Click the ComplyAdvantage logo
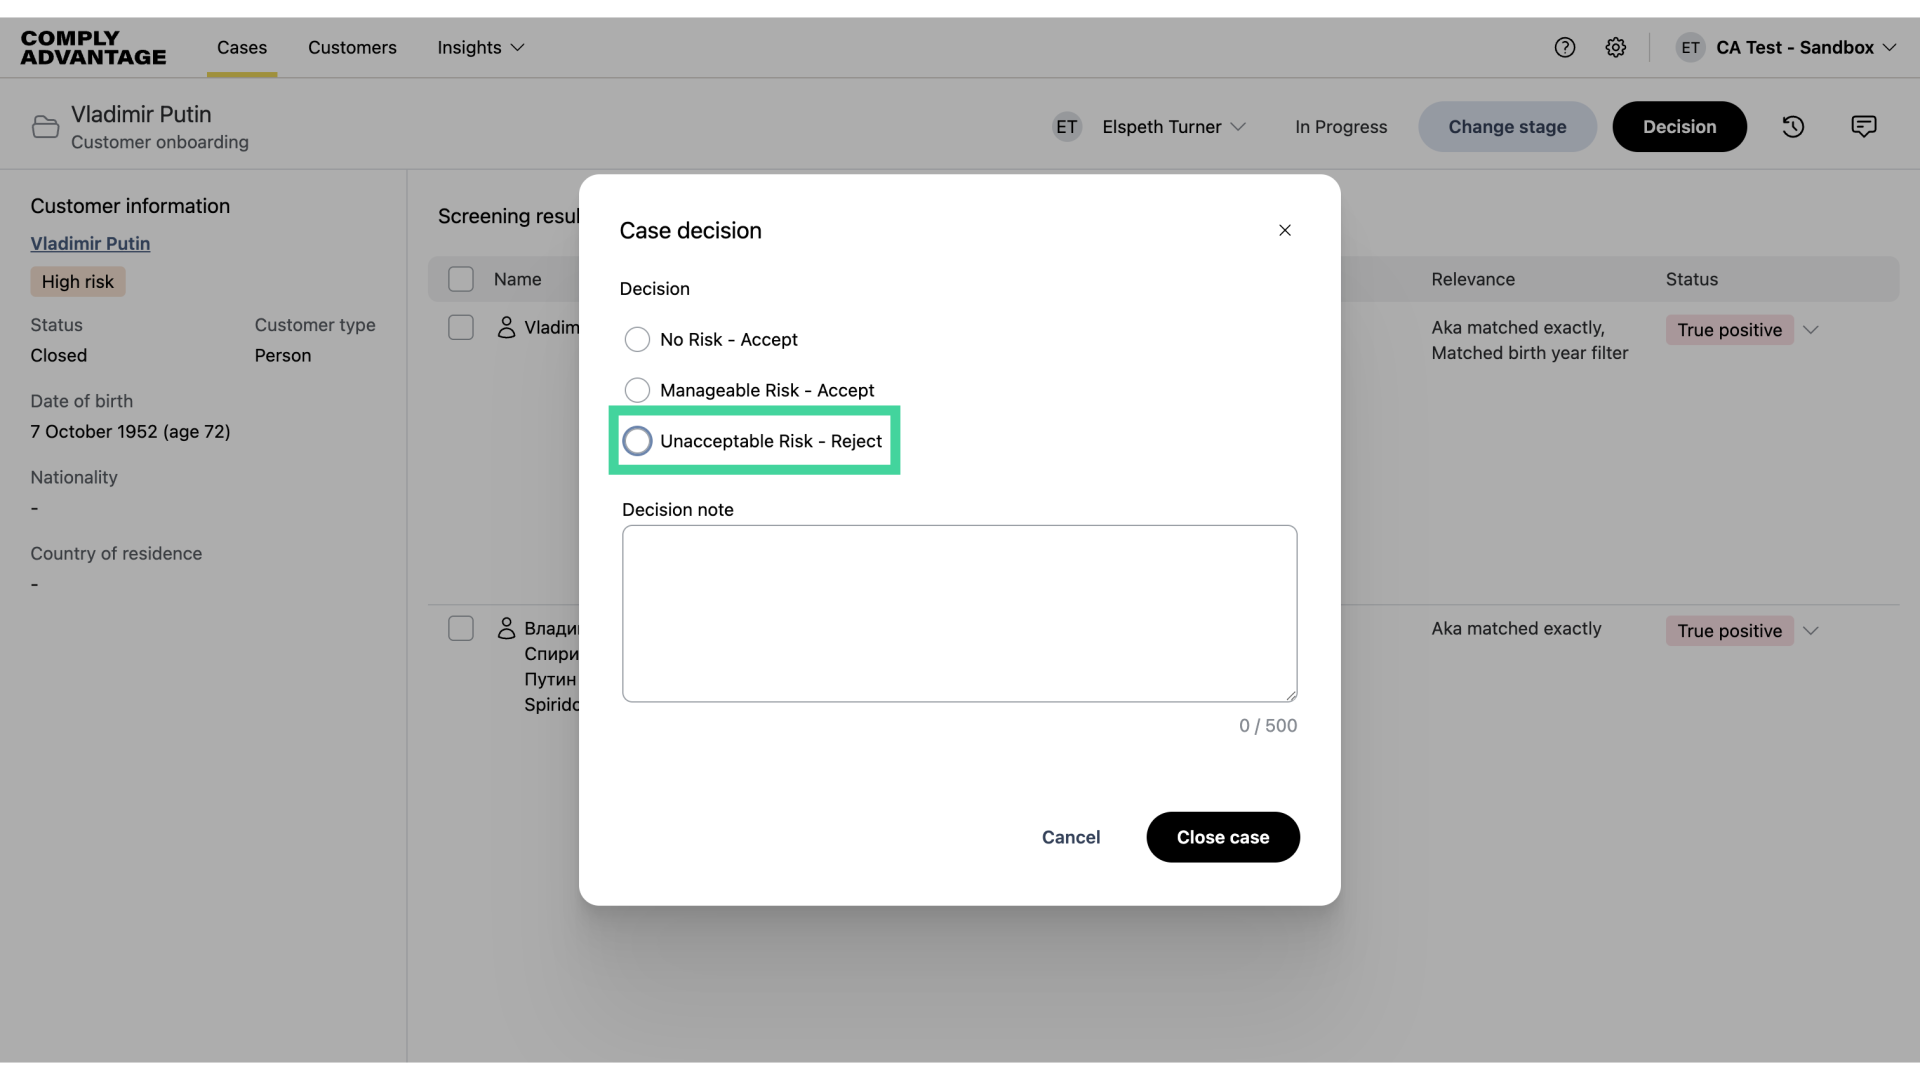Viewport: 1920px width, 1080px height. pos(93,47)
